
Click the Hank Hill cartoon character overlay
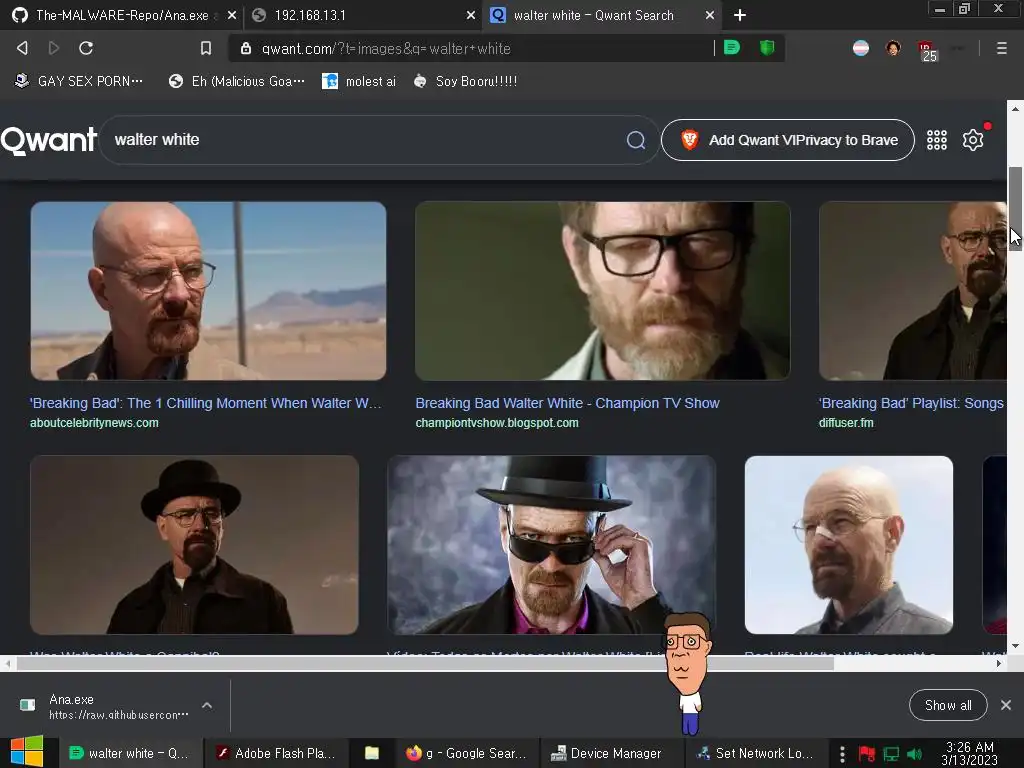click(686, 673)
